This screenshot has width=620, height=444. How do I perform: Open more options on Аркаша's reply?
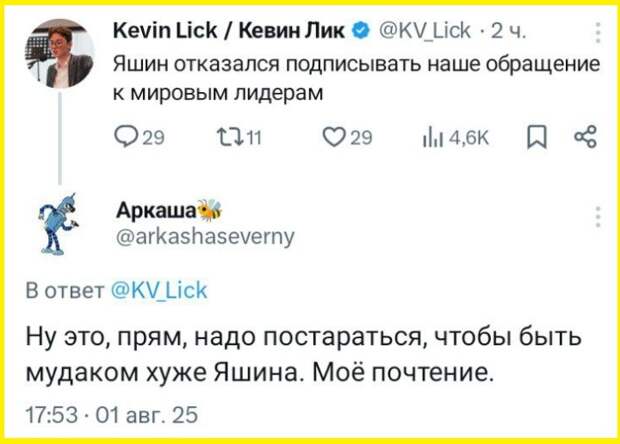[x=598, y=217]
